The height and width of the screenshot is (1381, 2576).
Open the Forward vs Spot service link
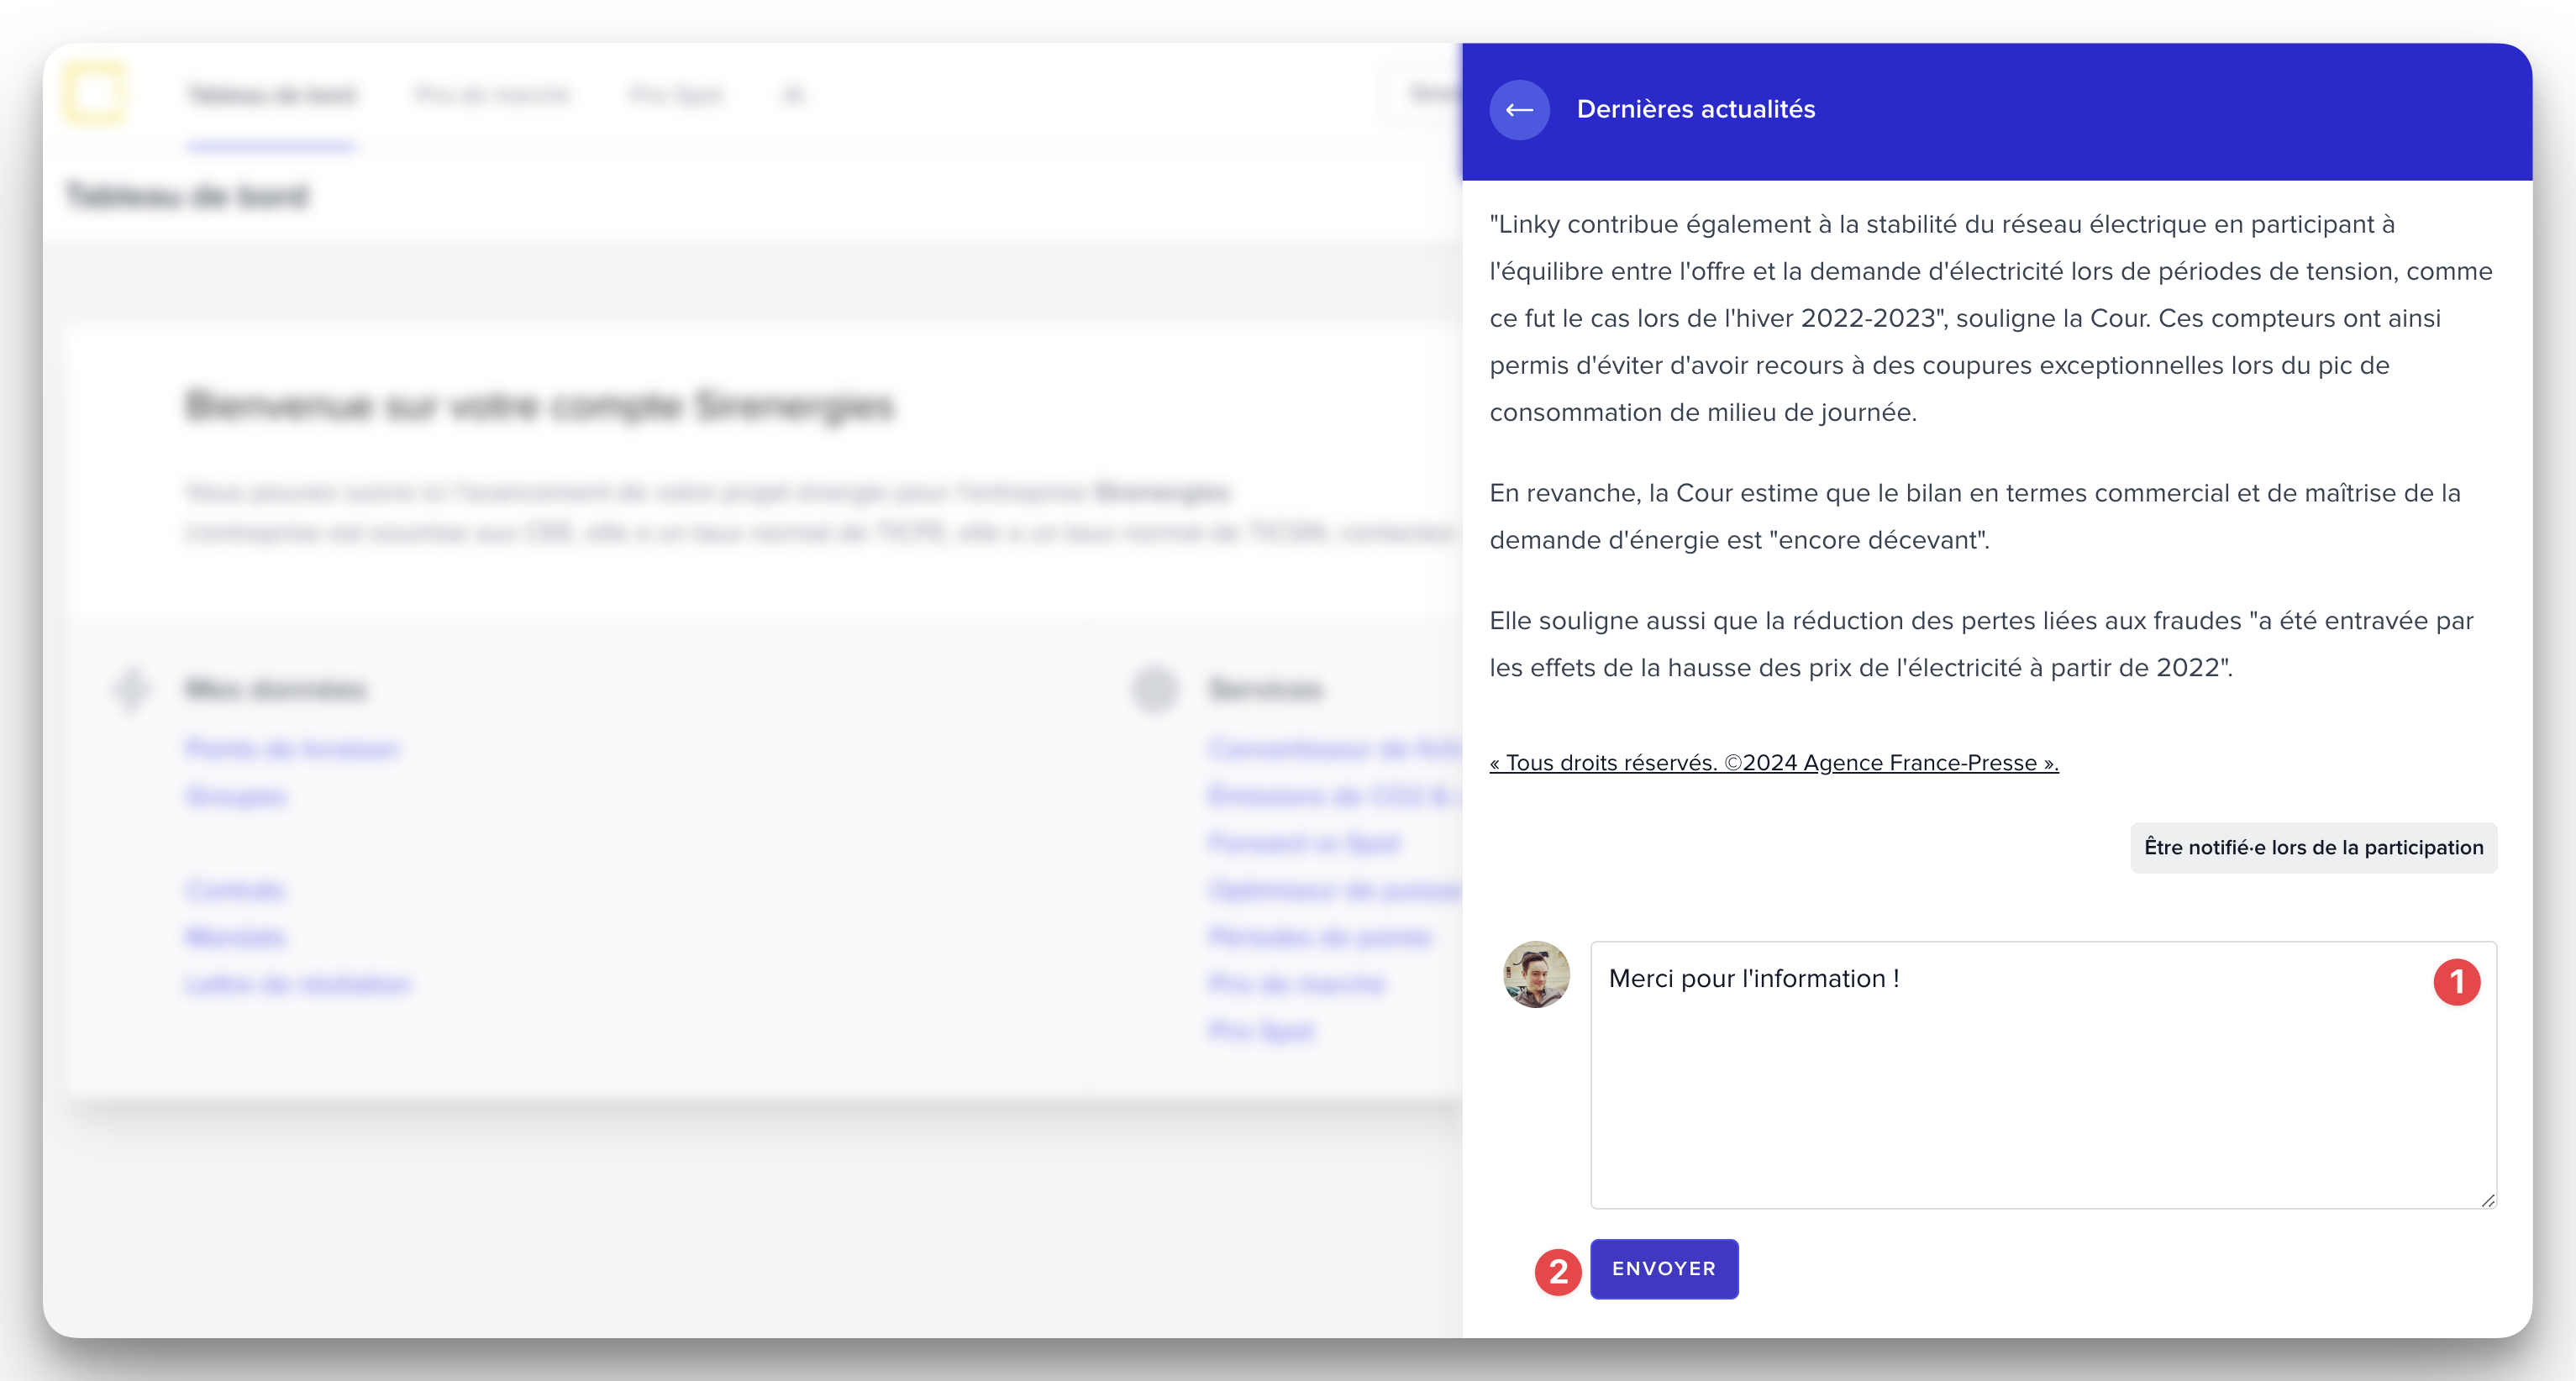[1303, 843]
